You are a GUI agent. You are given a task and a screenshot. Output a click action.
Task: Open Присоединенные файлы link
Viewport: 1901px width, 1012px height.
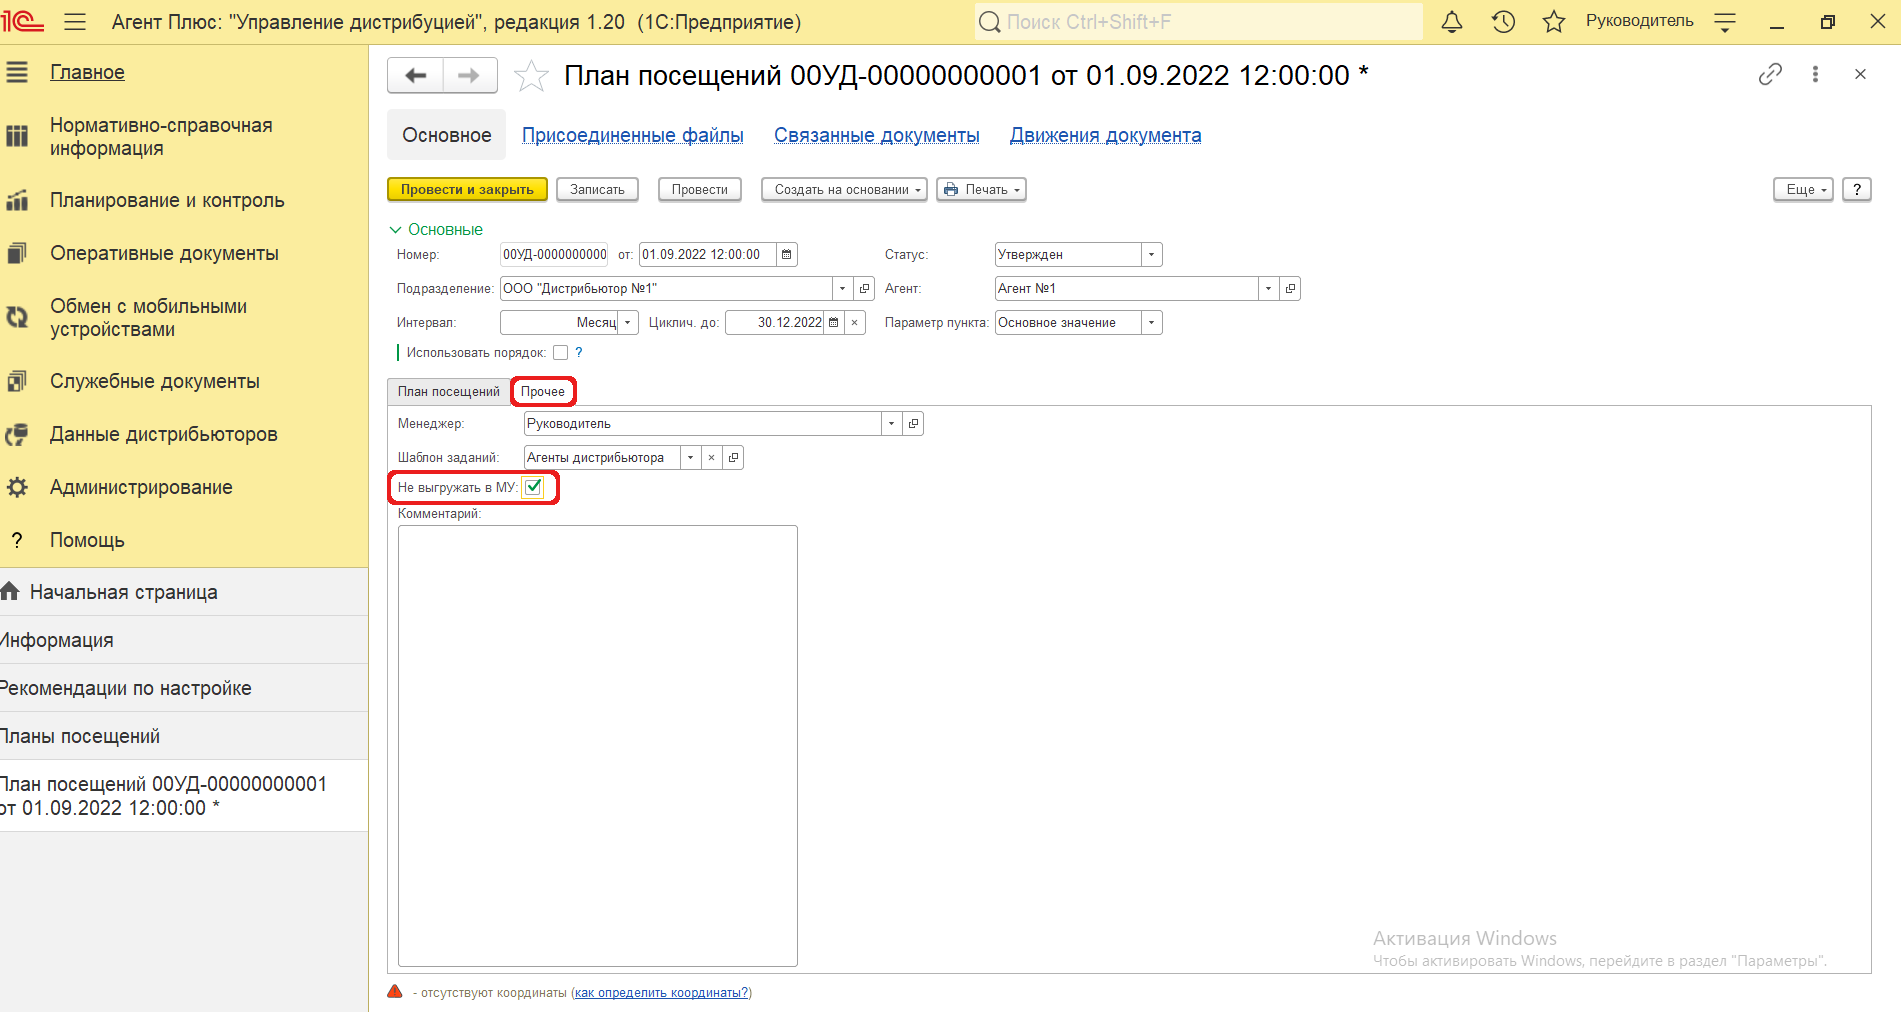(633, 135)
